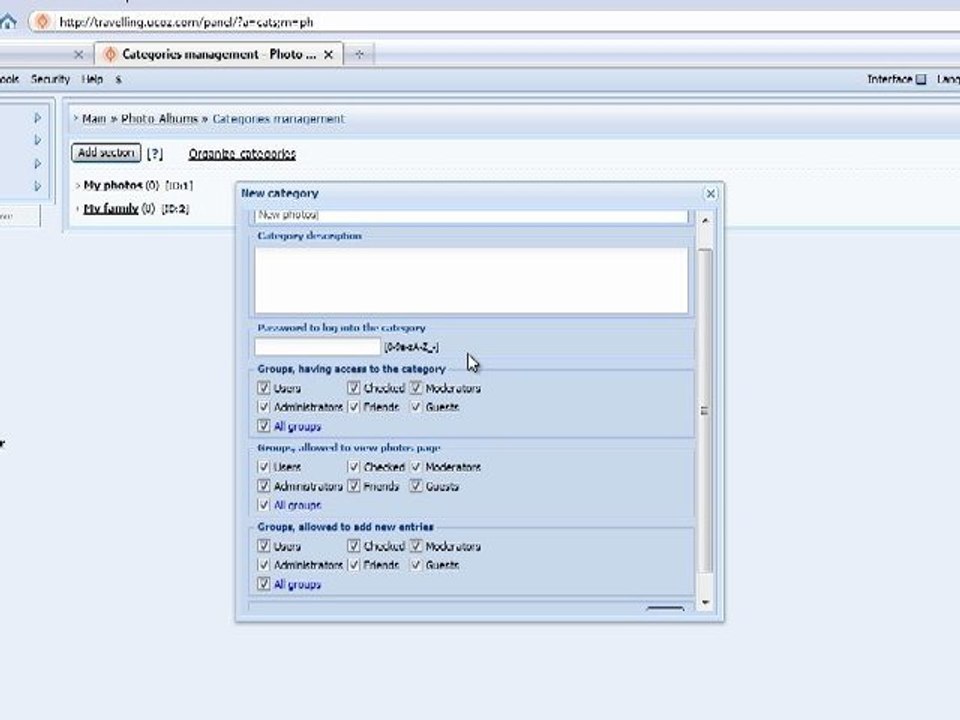The width and height of the screenshot is (960, 720).
Task: Uncheck Moderators under view photos page
Action: coord(416,467)
